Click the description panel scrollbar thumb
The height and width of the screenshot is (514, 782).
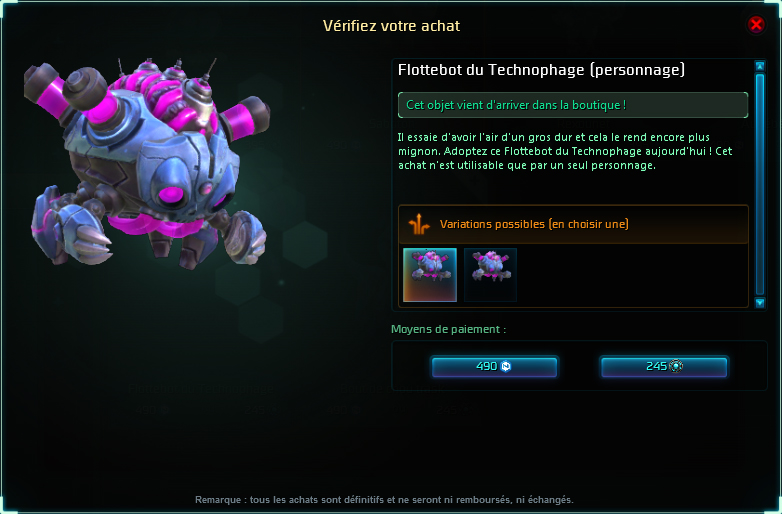760,184
